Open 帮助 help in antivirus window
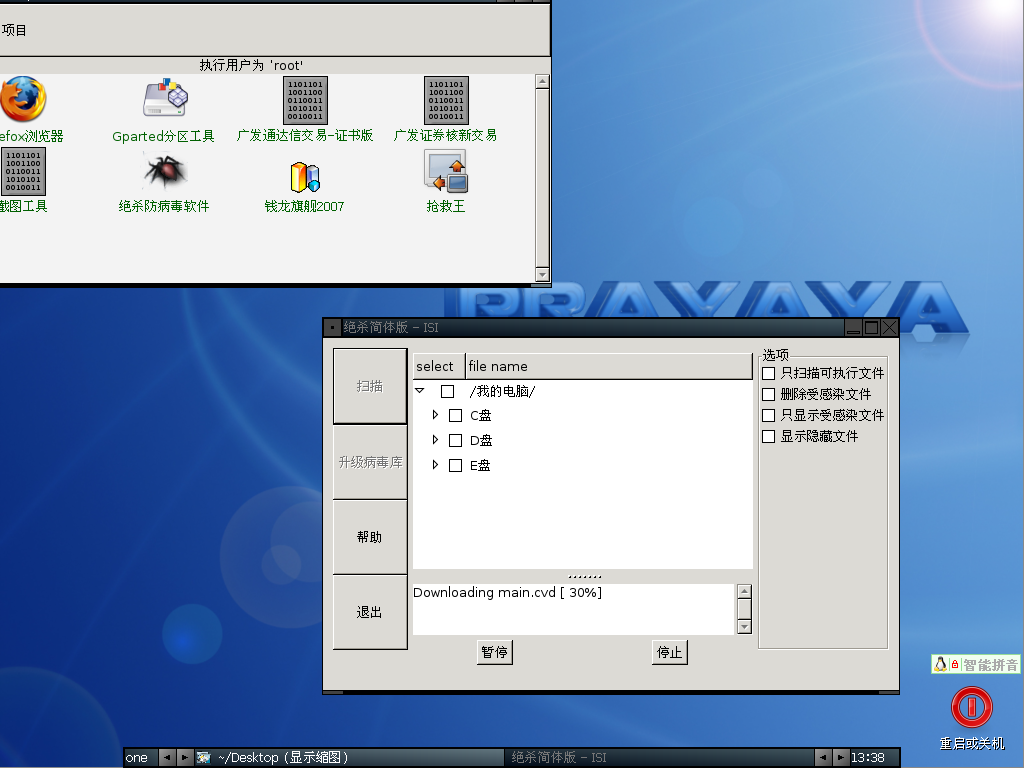 point(370,537)
